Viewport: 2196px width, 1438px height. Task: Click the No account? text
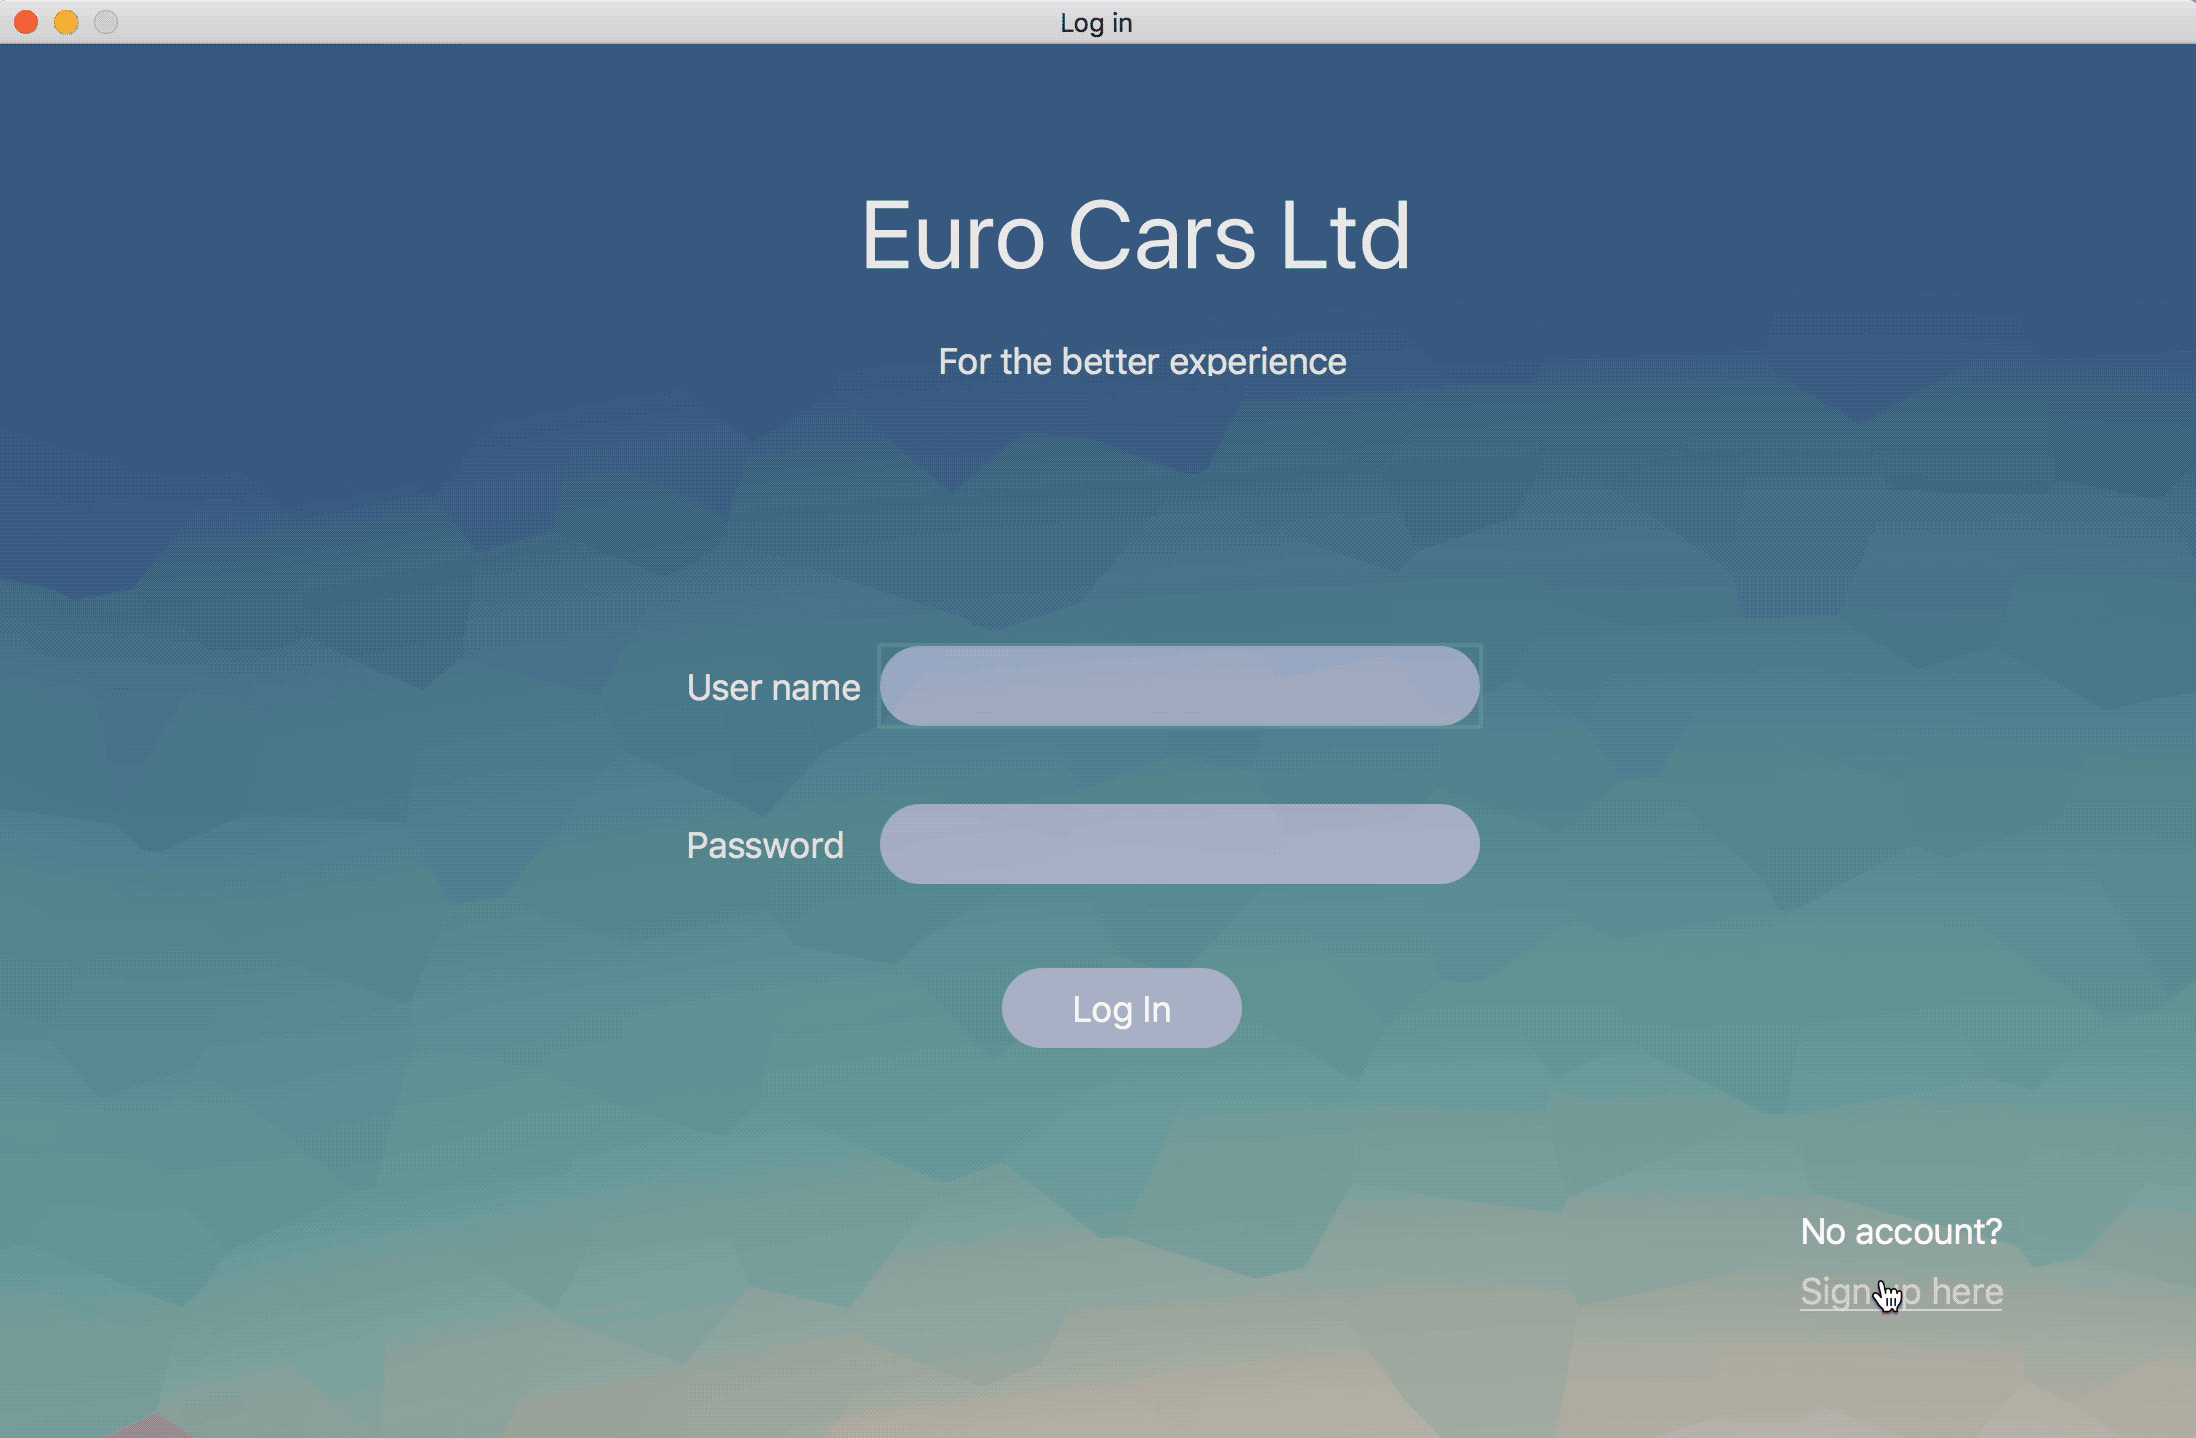[1900, 1232]
